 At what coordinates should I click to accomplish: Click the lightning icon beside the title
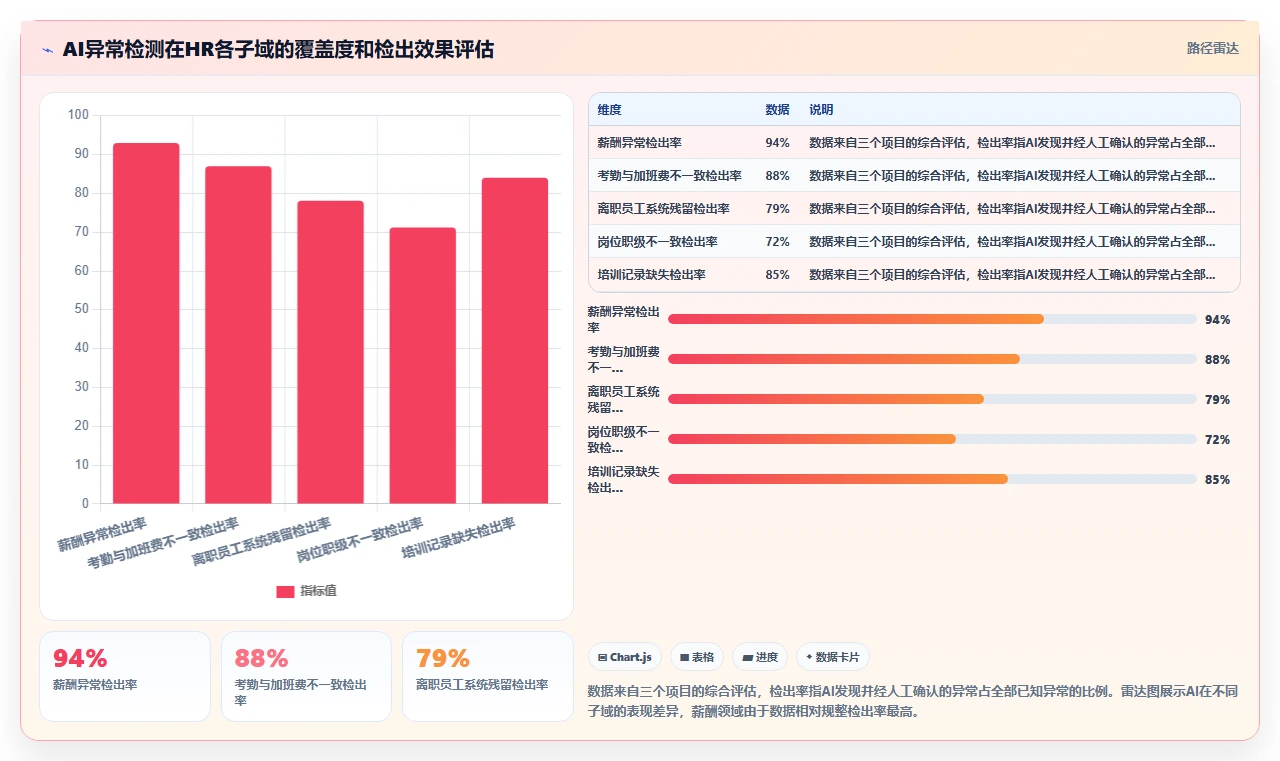(x=48, y=49)
